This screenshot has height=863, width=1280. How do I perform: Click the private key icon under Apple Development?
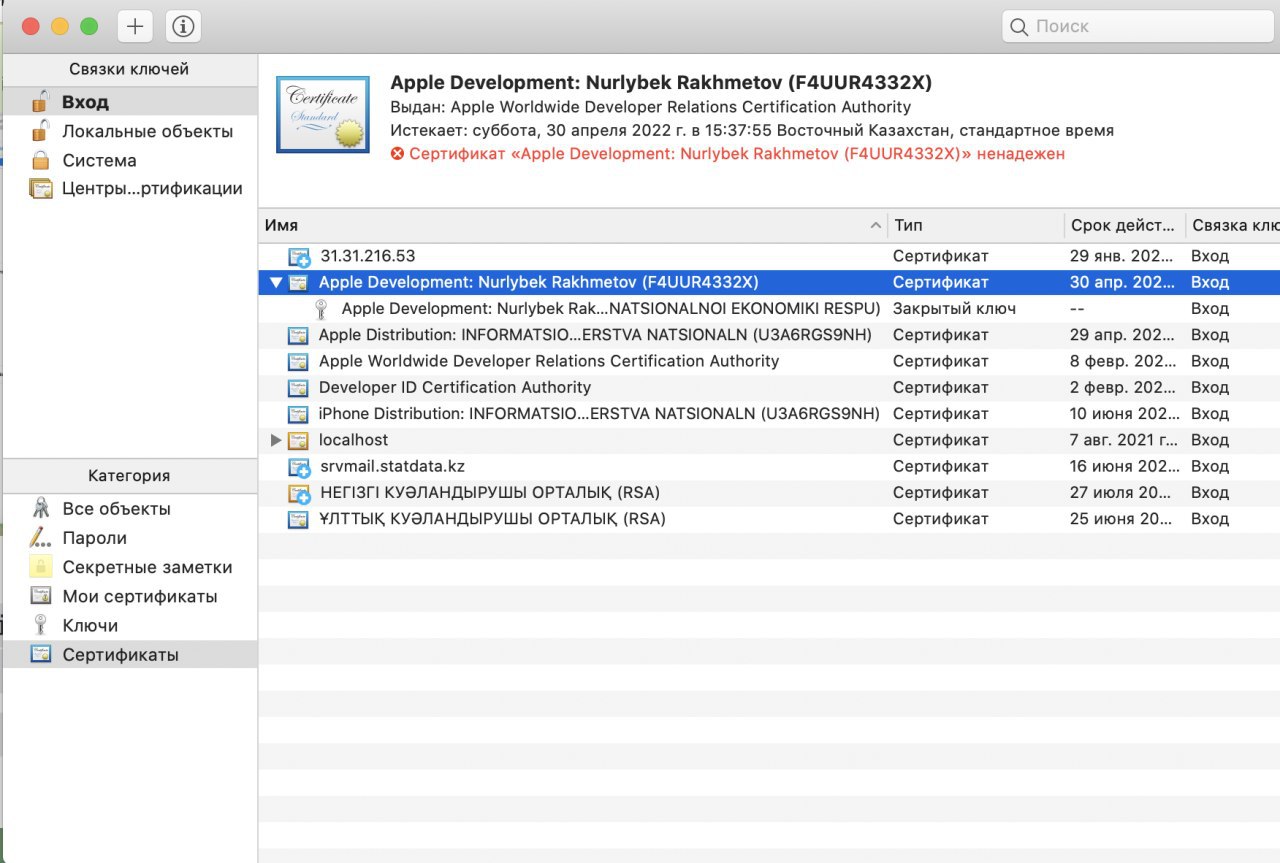point(321,309)
